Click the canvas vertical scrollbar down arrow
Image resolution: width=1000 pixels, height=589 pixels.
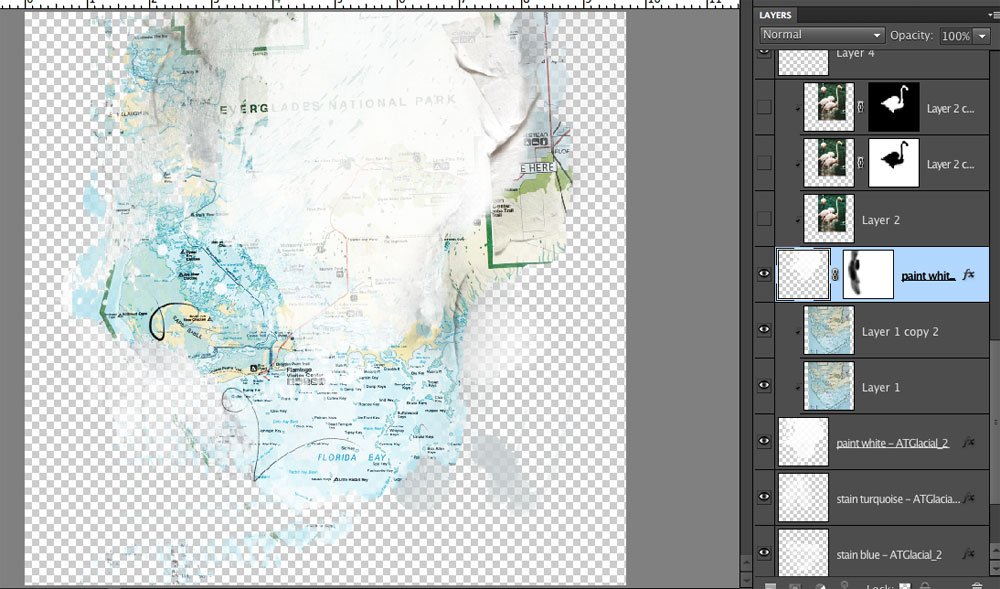coord(746,581)
